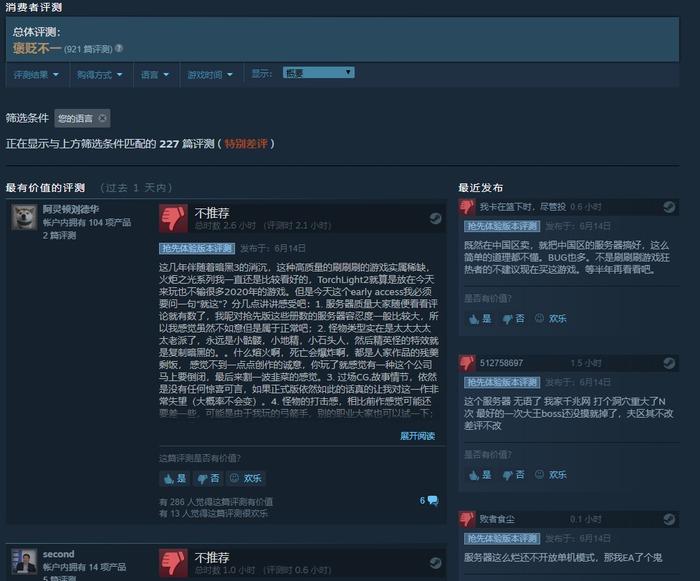
Task: Expand the 游戏时间 filter dropdown
Action: click(210, 75)
